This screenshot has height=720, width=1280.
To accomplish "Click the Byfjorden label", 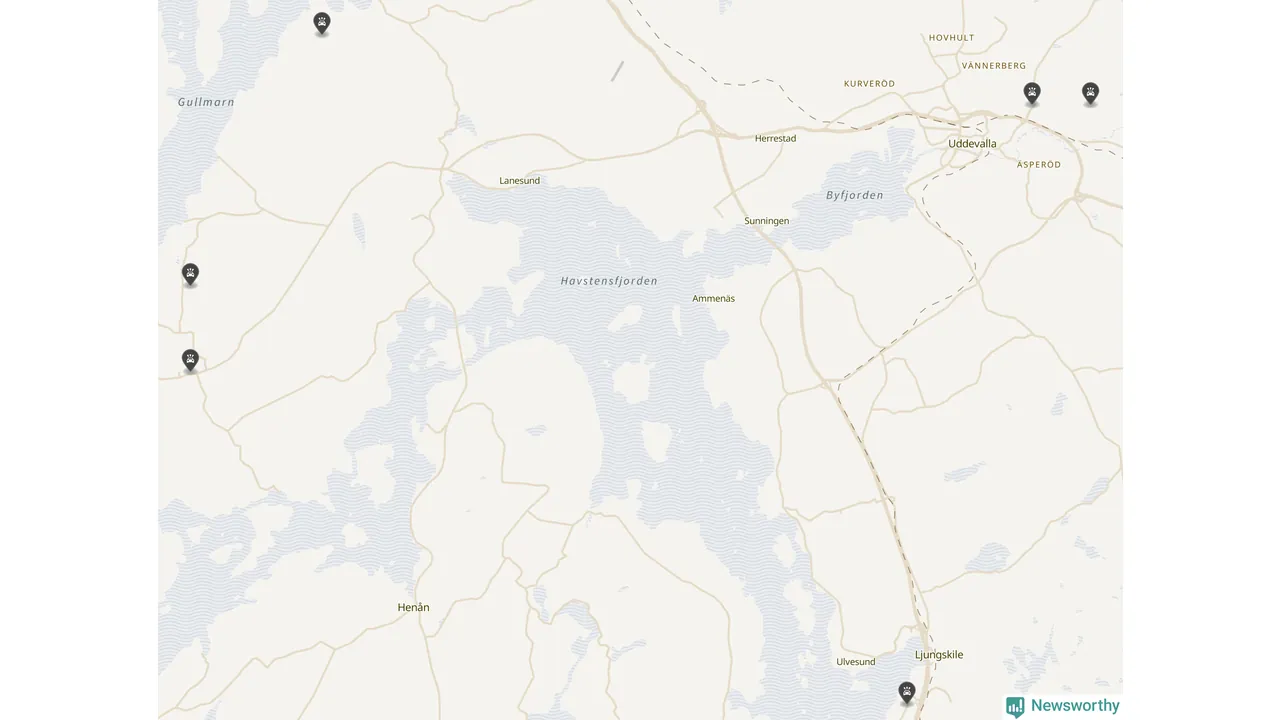I will (x=855, y=195).
